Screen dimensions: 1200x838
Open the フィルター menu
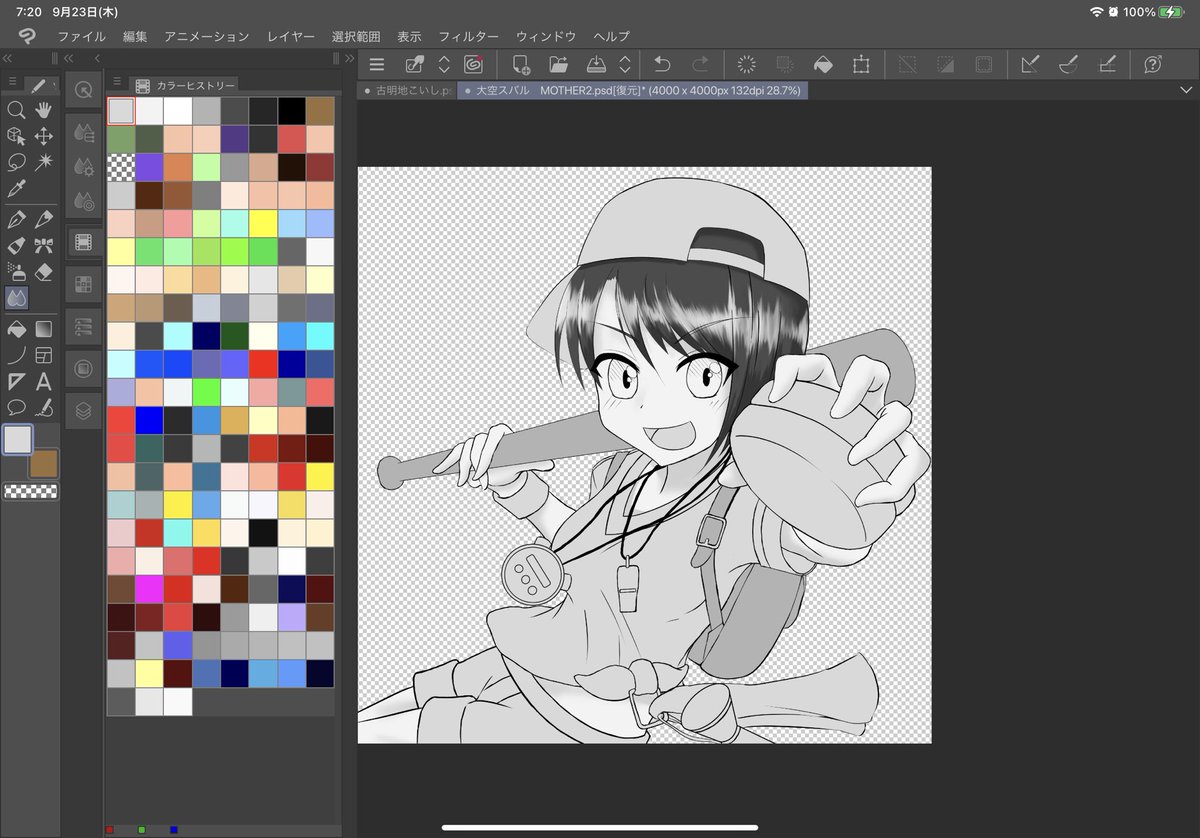(x=469, y=36)
